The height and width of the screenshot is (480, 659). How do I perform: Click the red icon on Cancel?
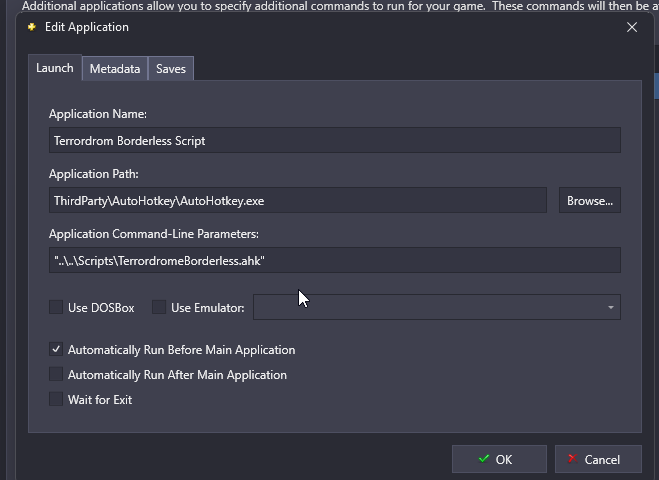(x=571, y=459)
